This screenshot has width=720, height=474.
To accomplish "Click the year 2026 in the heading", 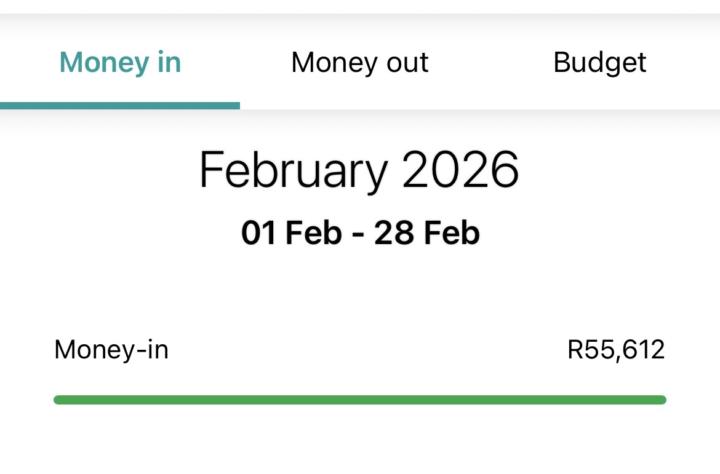I will click(461, 170).
